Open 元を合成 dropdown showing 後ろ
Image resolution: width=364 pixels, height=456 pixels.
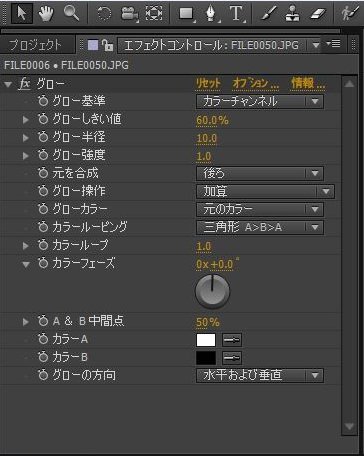pyautogui.click(x=260, y=173)
